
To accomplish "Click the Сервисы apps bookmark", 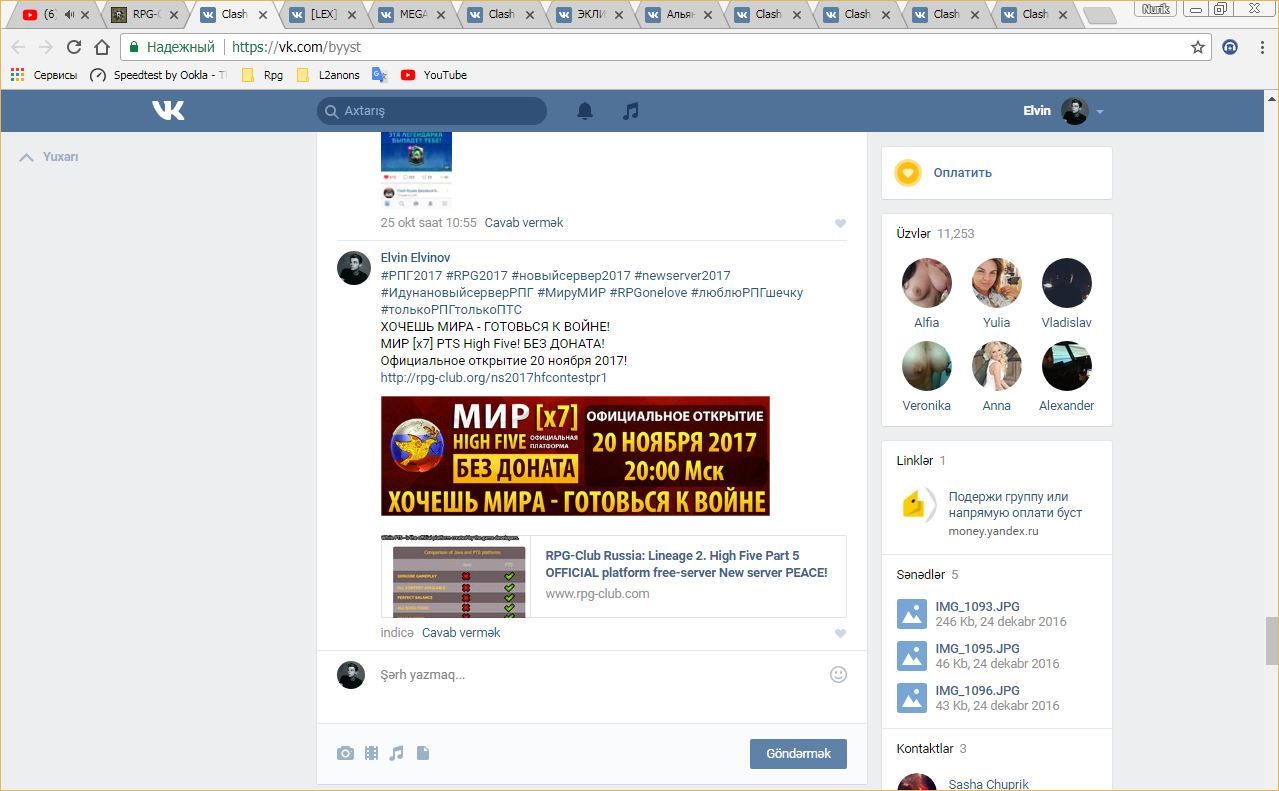I will [43, 75].
